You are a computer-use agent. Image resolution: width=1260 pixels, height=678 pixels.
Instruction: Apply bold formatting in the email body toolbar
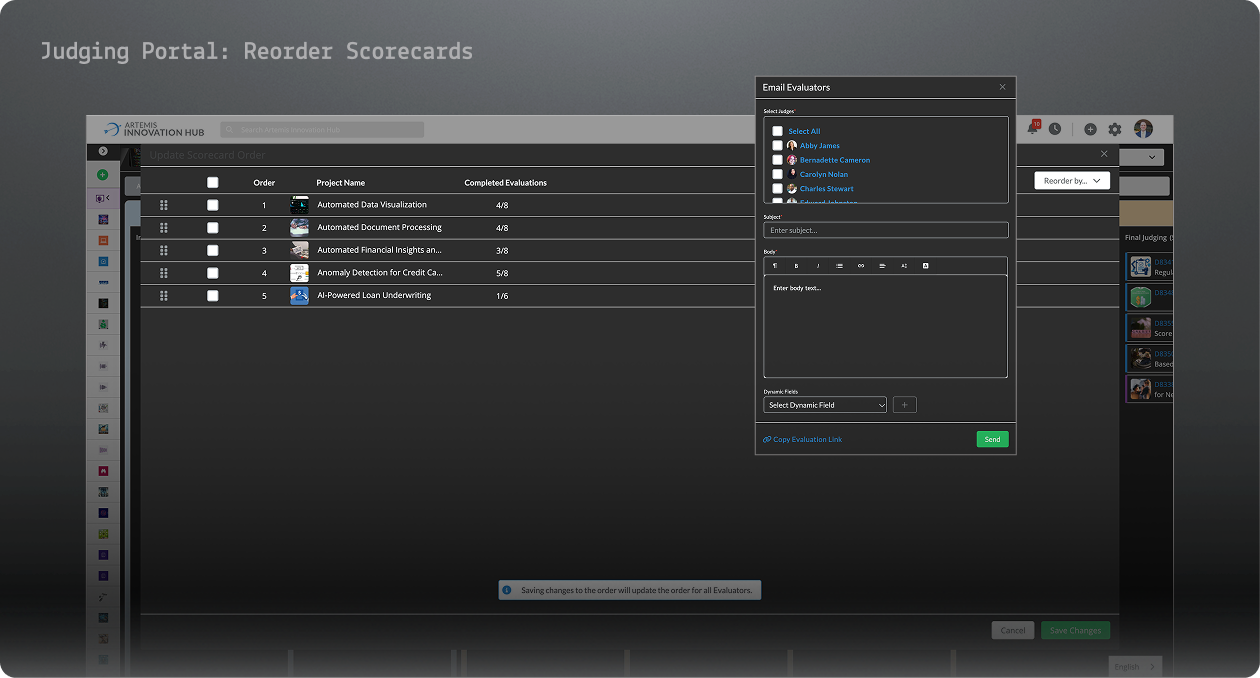point(796,266)
